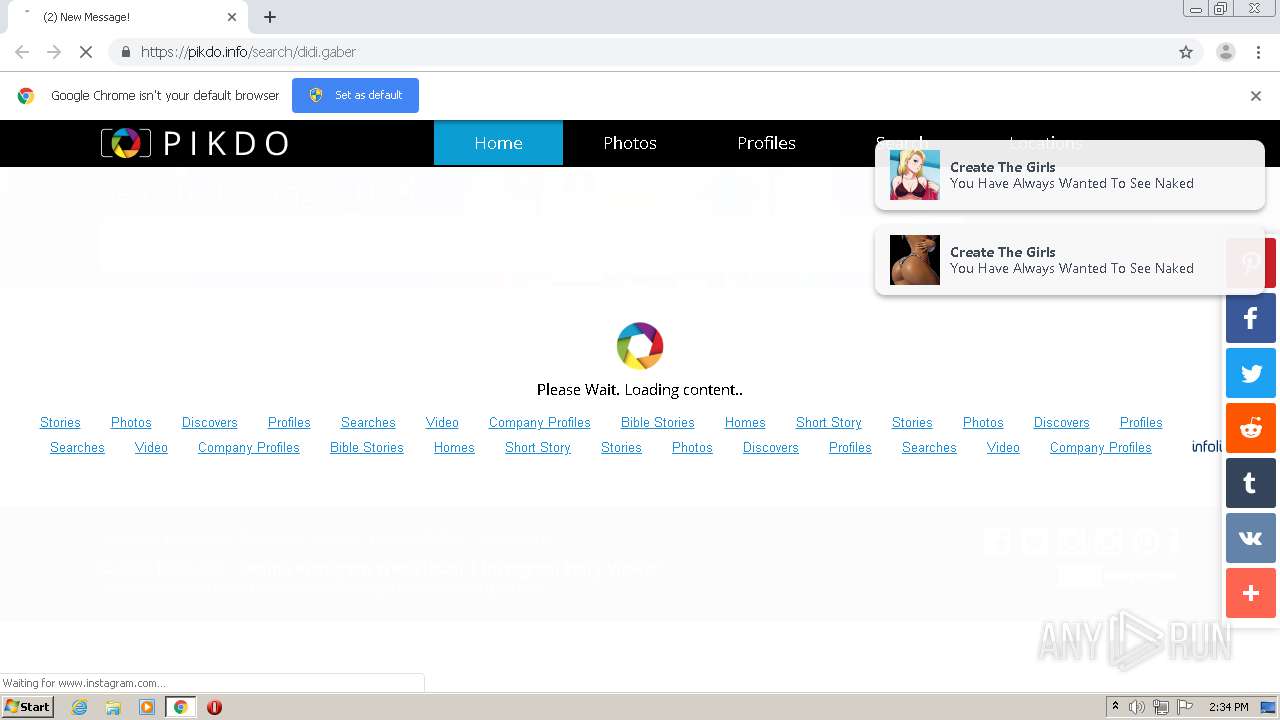Open the volume control in the system tray
The height and width of the screenshot is (720, 1280).
1137,707
